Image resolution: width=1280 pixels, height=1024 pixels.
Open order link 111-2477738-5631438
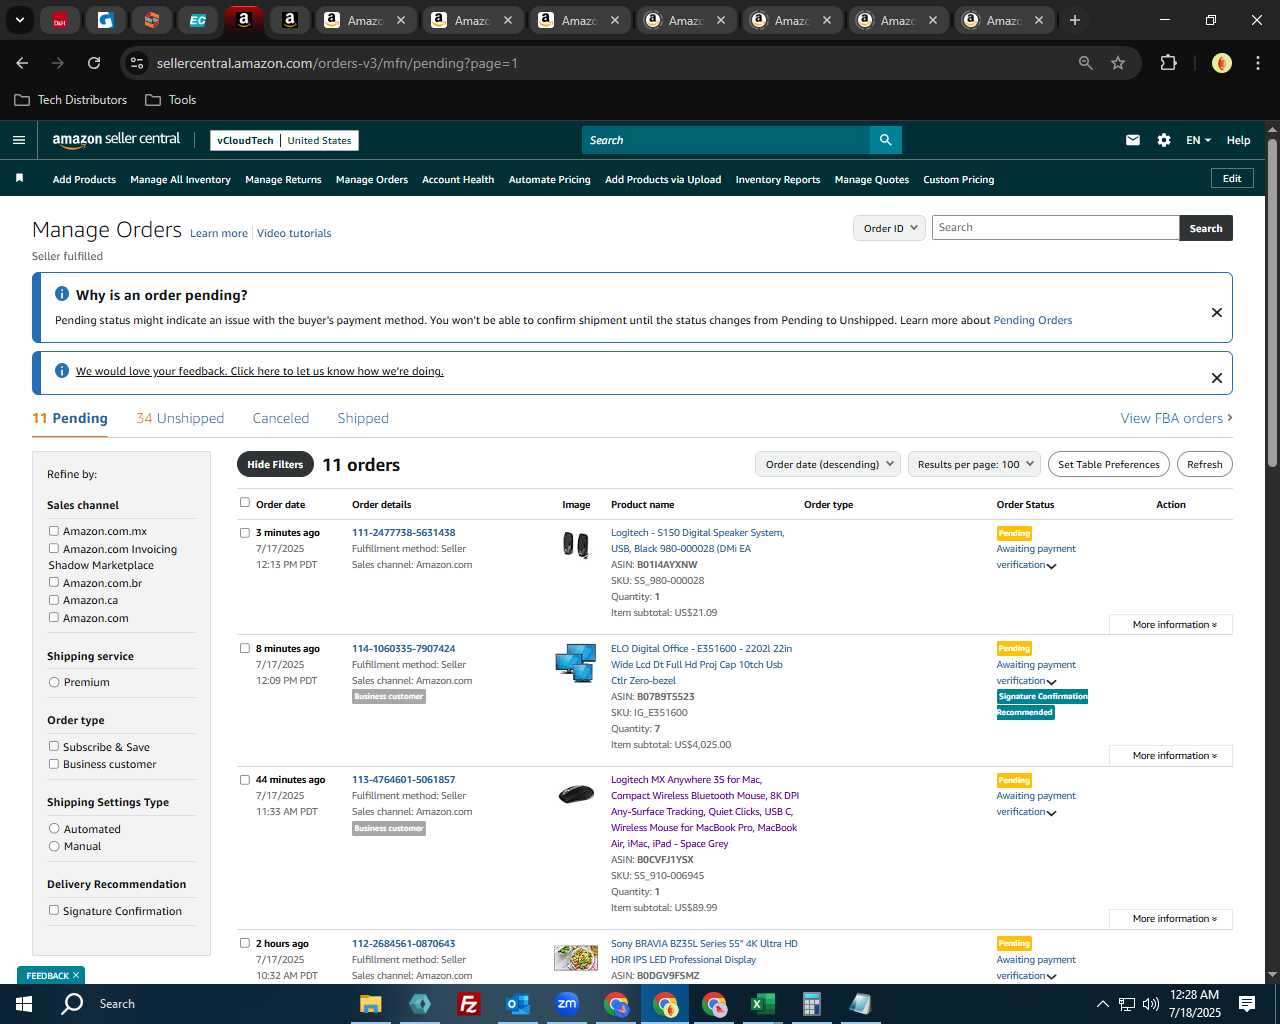click(403, 532)
